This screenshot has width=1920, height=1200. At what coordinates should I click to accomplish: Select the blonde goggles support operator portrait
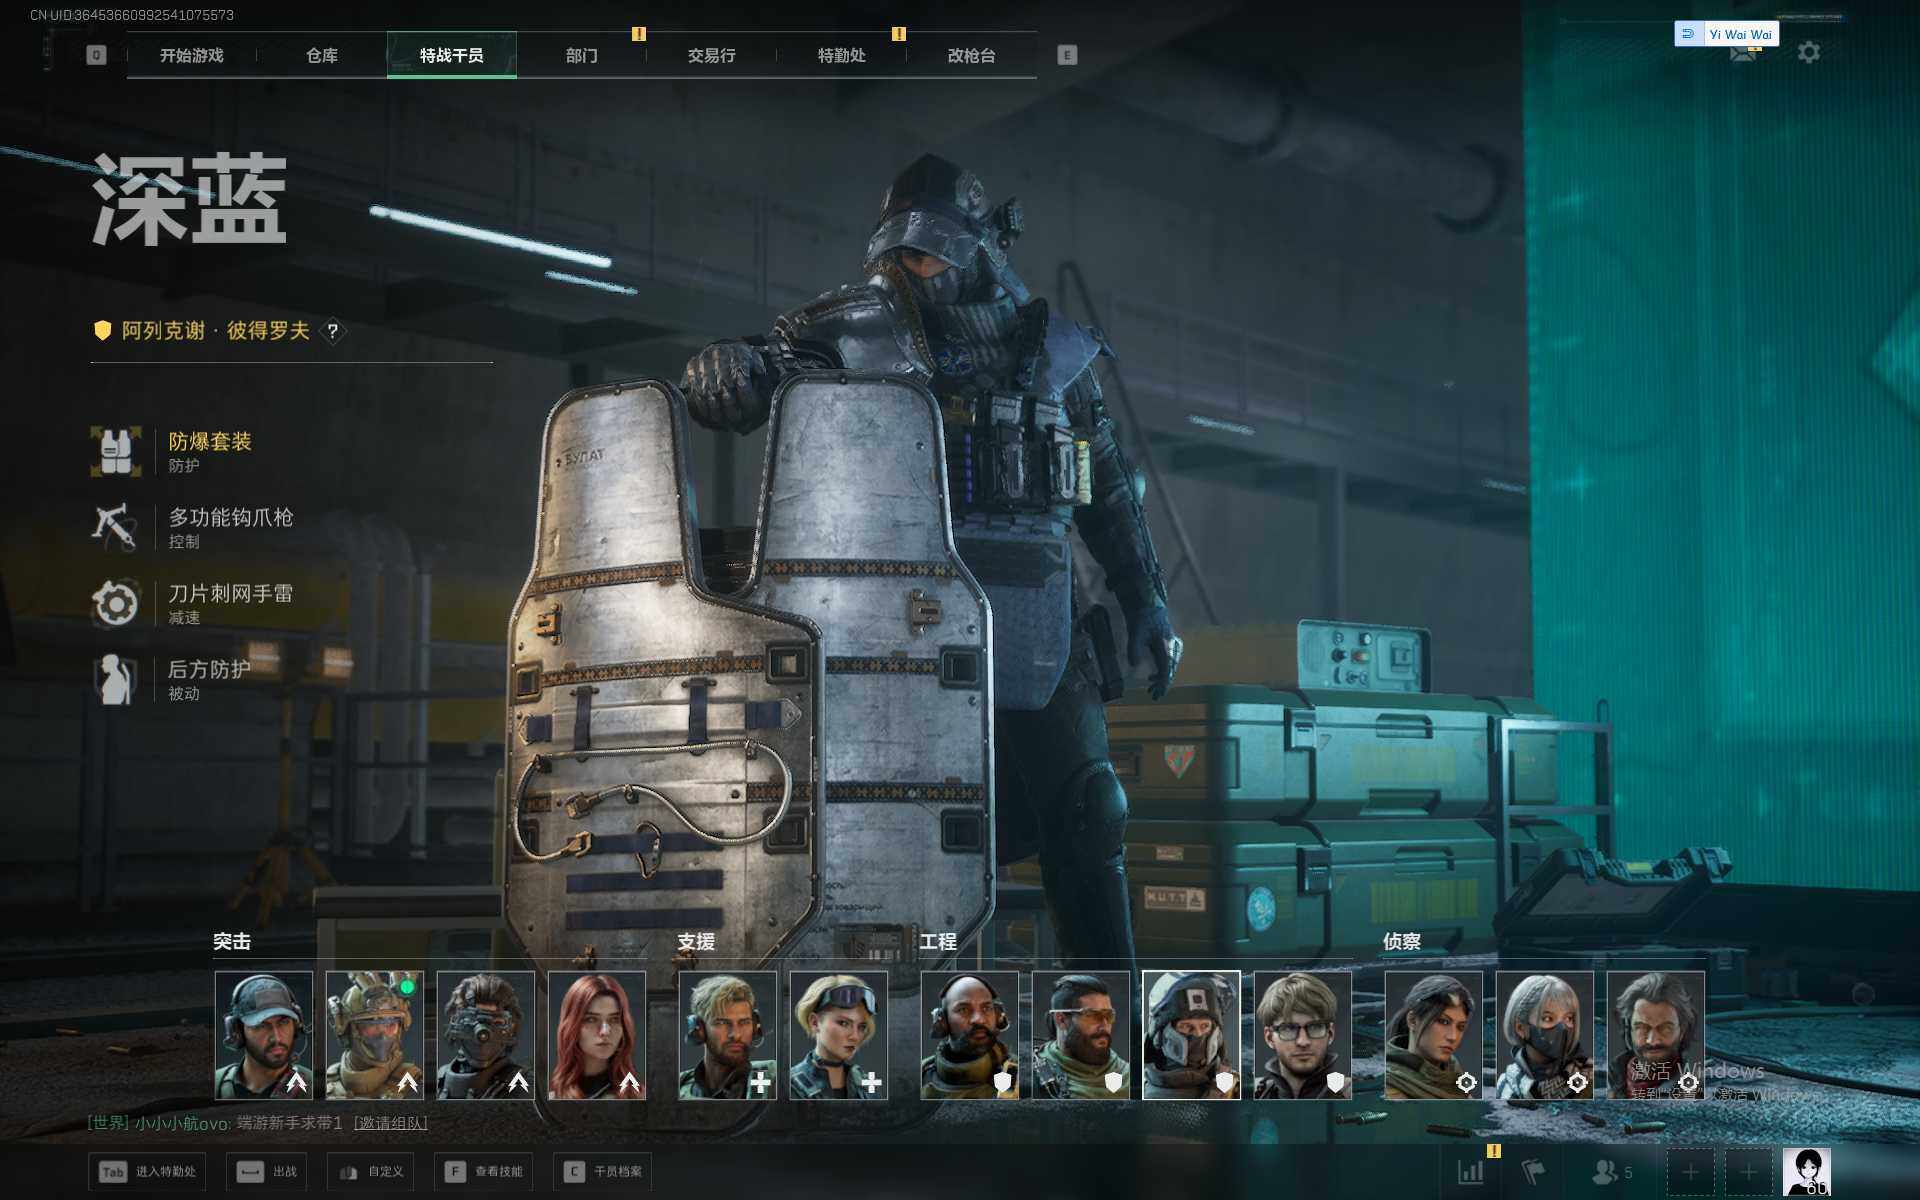[838, 1035]
